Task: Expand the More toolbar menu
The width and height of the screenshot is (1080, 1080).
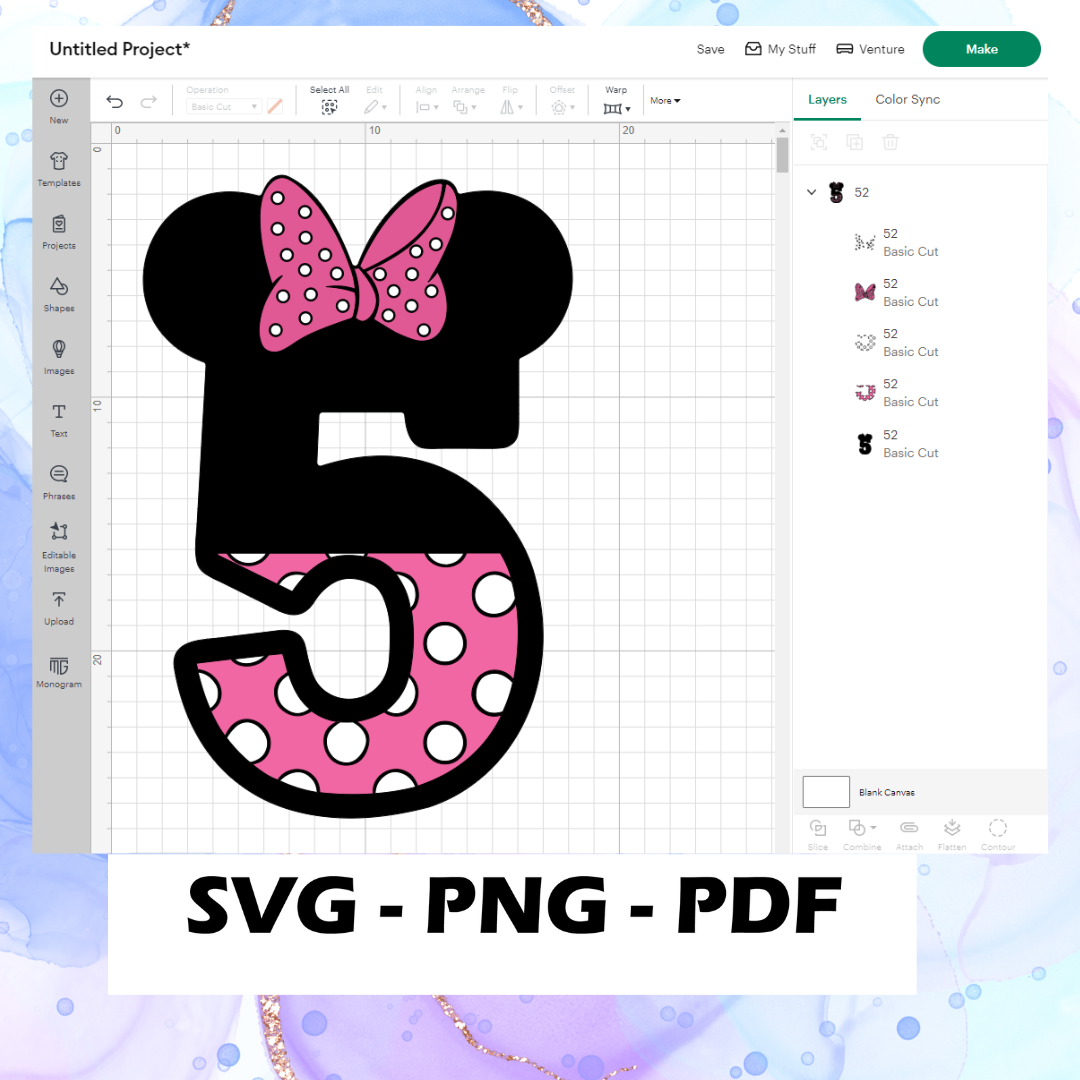Action: point(665,101)
